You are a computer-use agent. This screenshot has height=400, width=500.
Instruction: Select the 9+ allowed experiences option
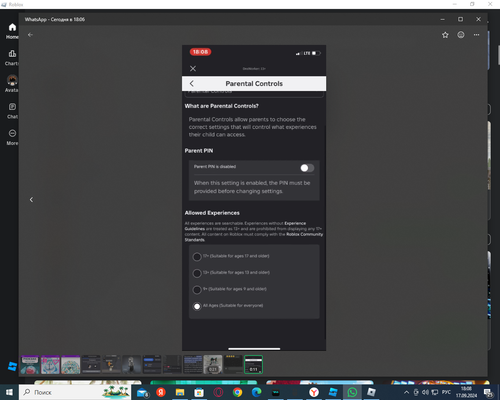(197, 289)
